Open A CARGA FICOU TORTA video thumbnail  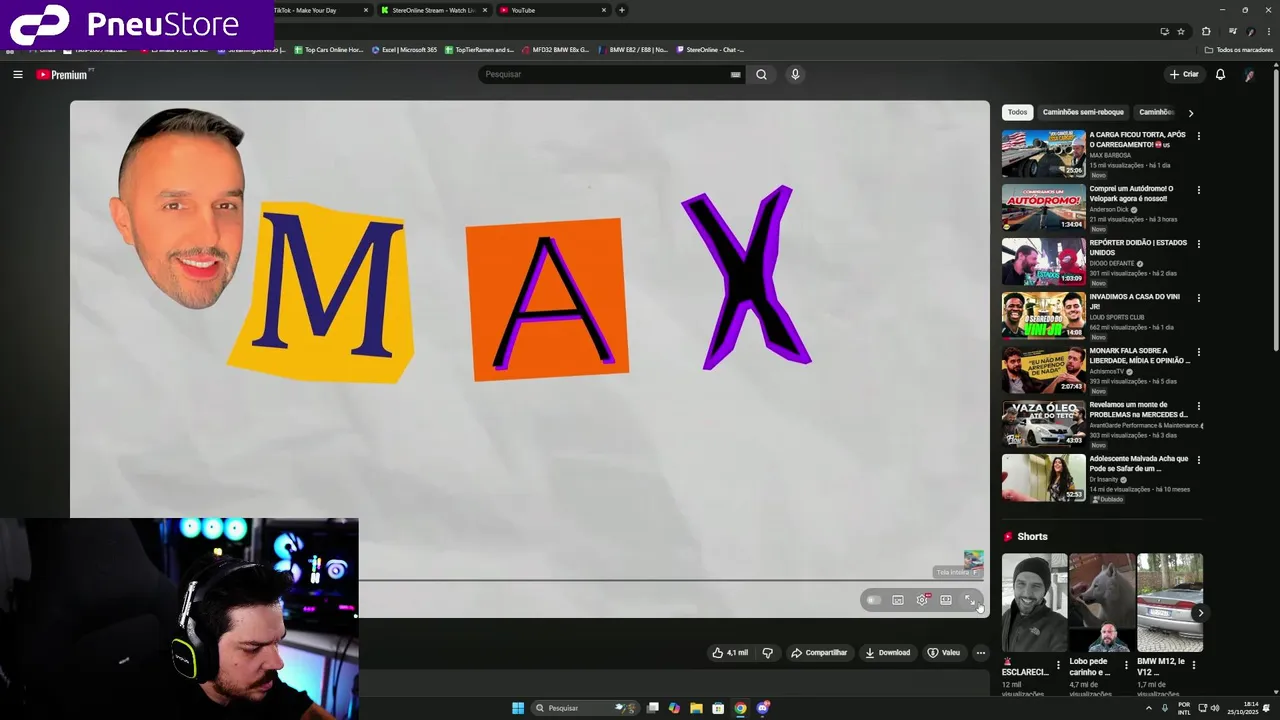(x=1043, y=153)
